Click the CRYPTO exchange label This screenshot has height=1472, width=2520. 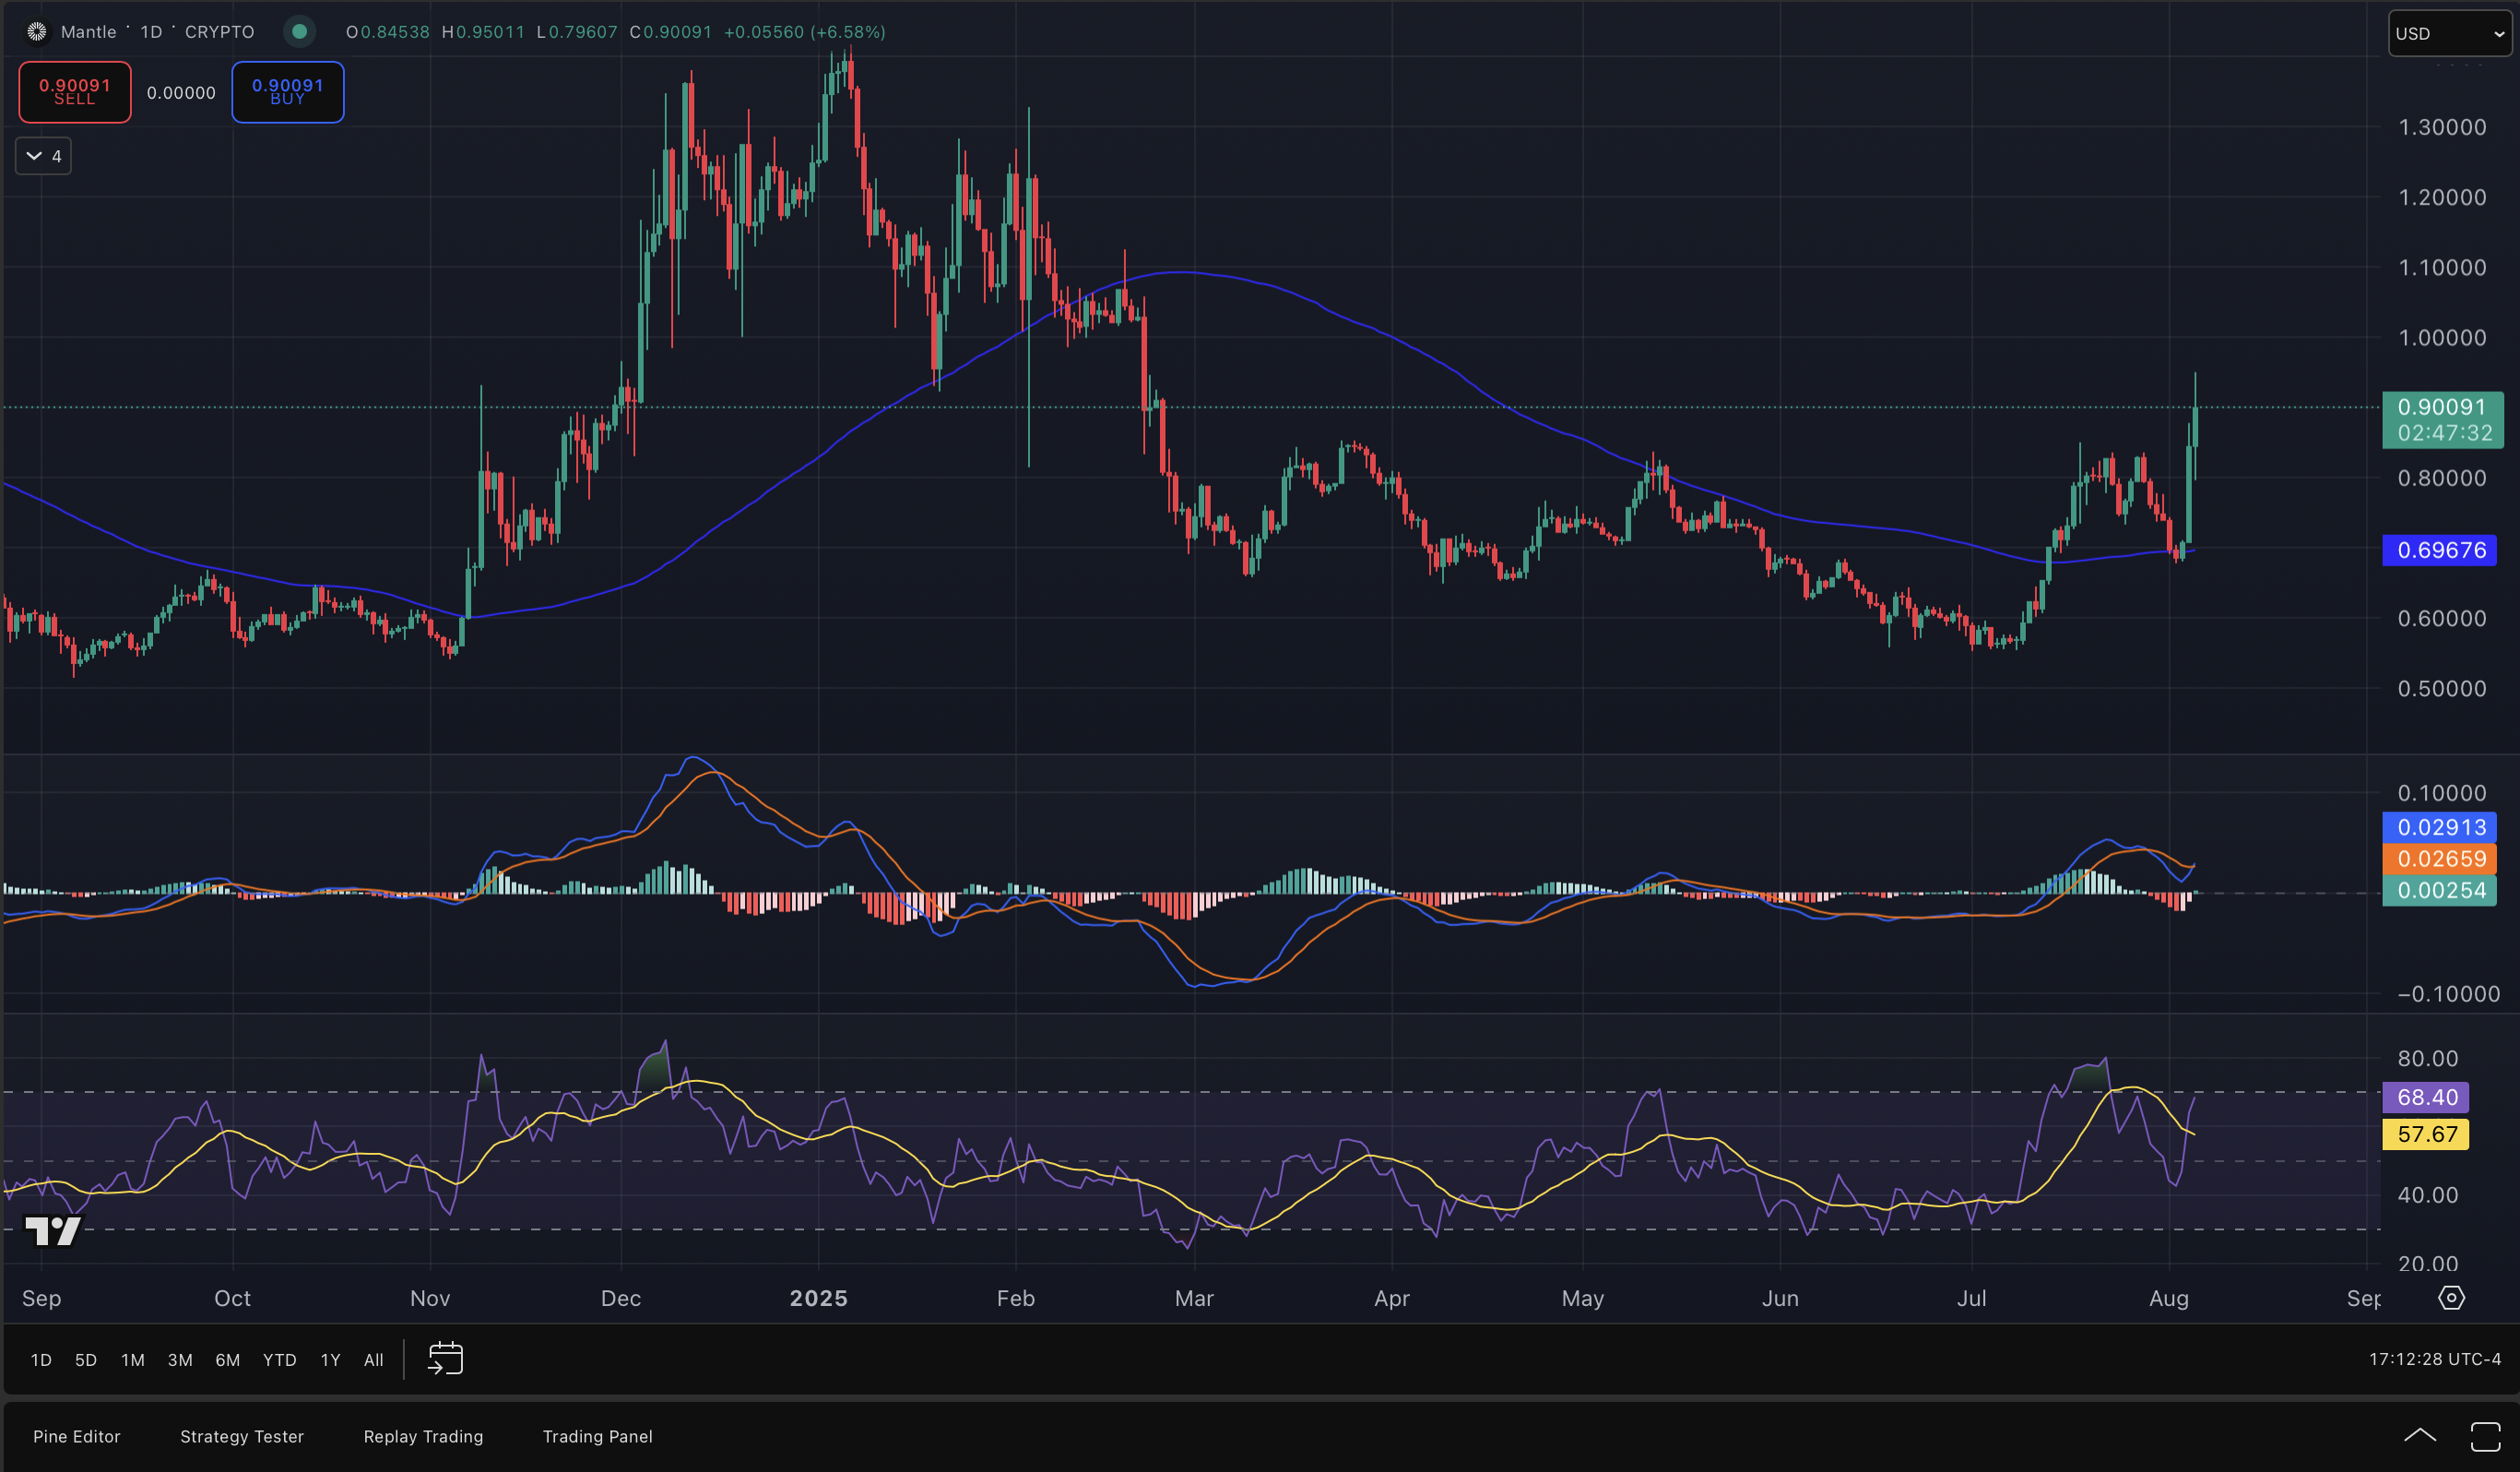(x=220, y=32)
